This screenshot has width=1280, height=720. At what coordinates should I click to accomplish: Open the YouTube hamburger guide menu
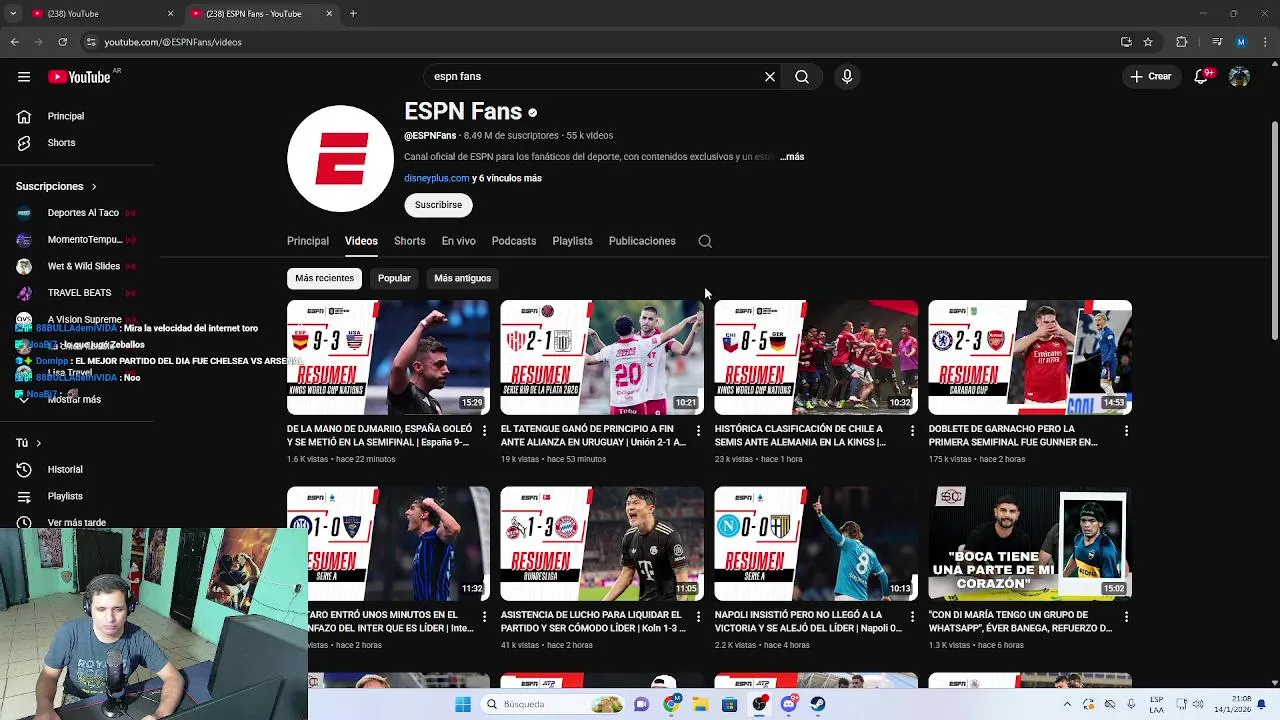tap(24, 76)
